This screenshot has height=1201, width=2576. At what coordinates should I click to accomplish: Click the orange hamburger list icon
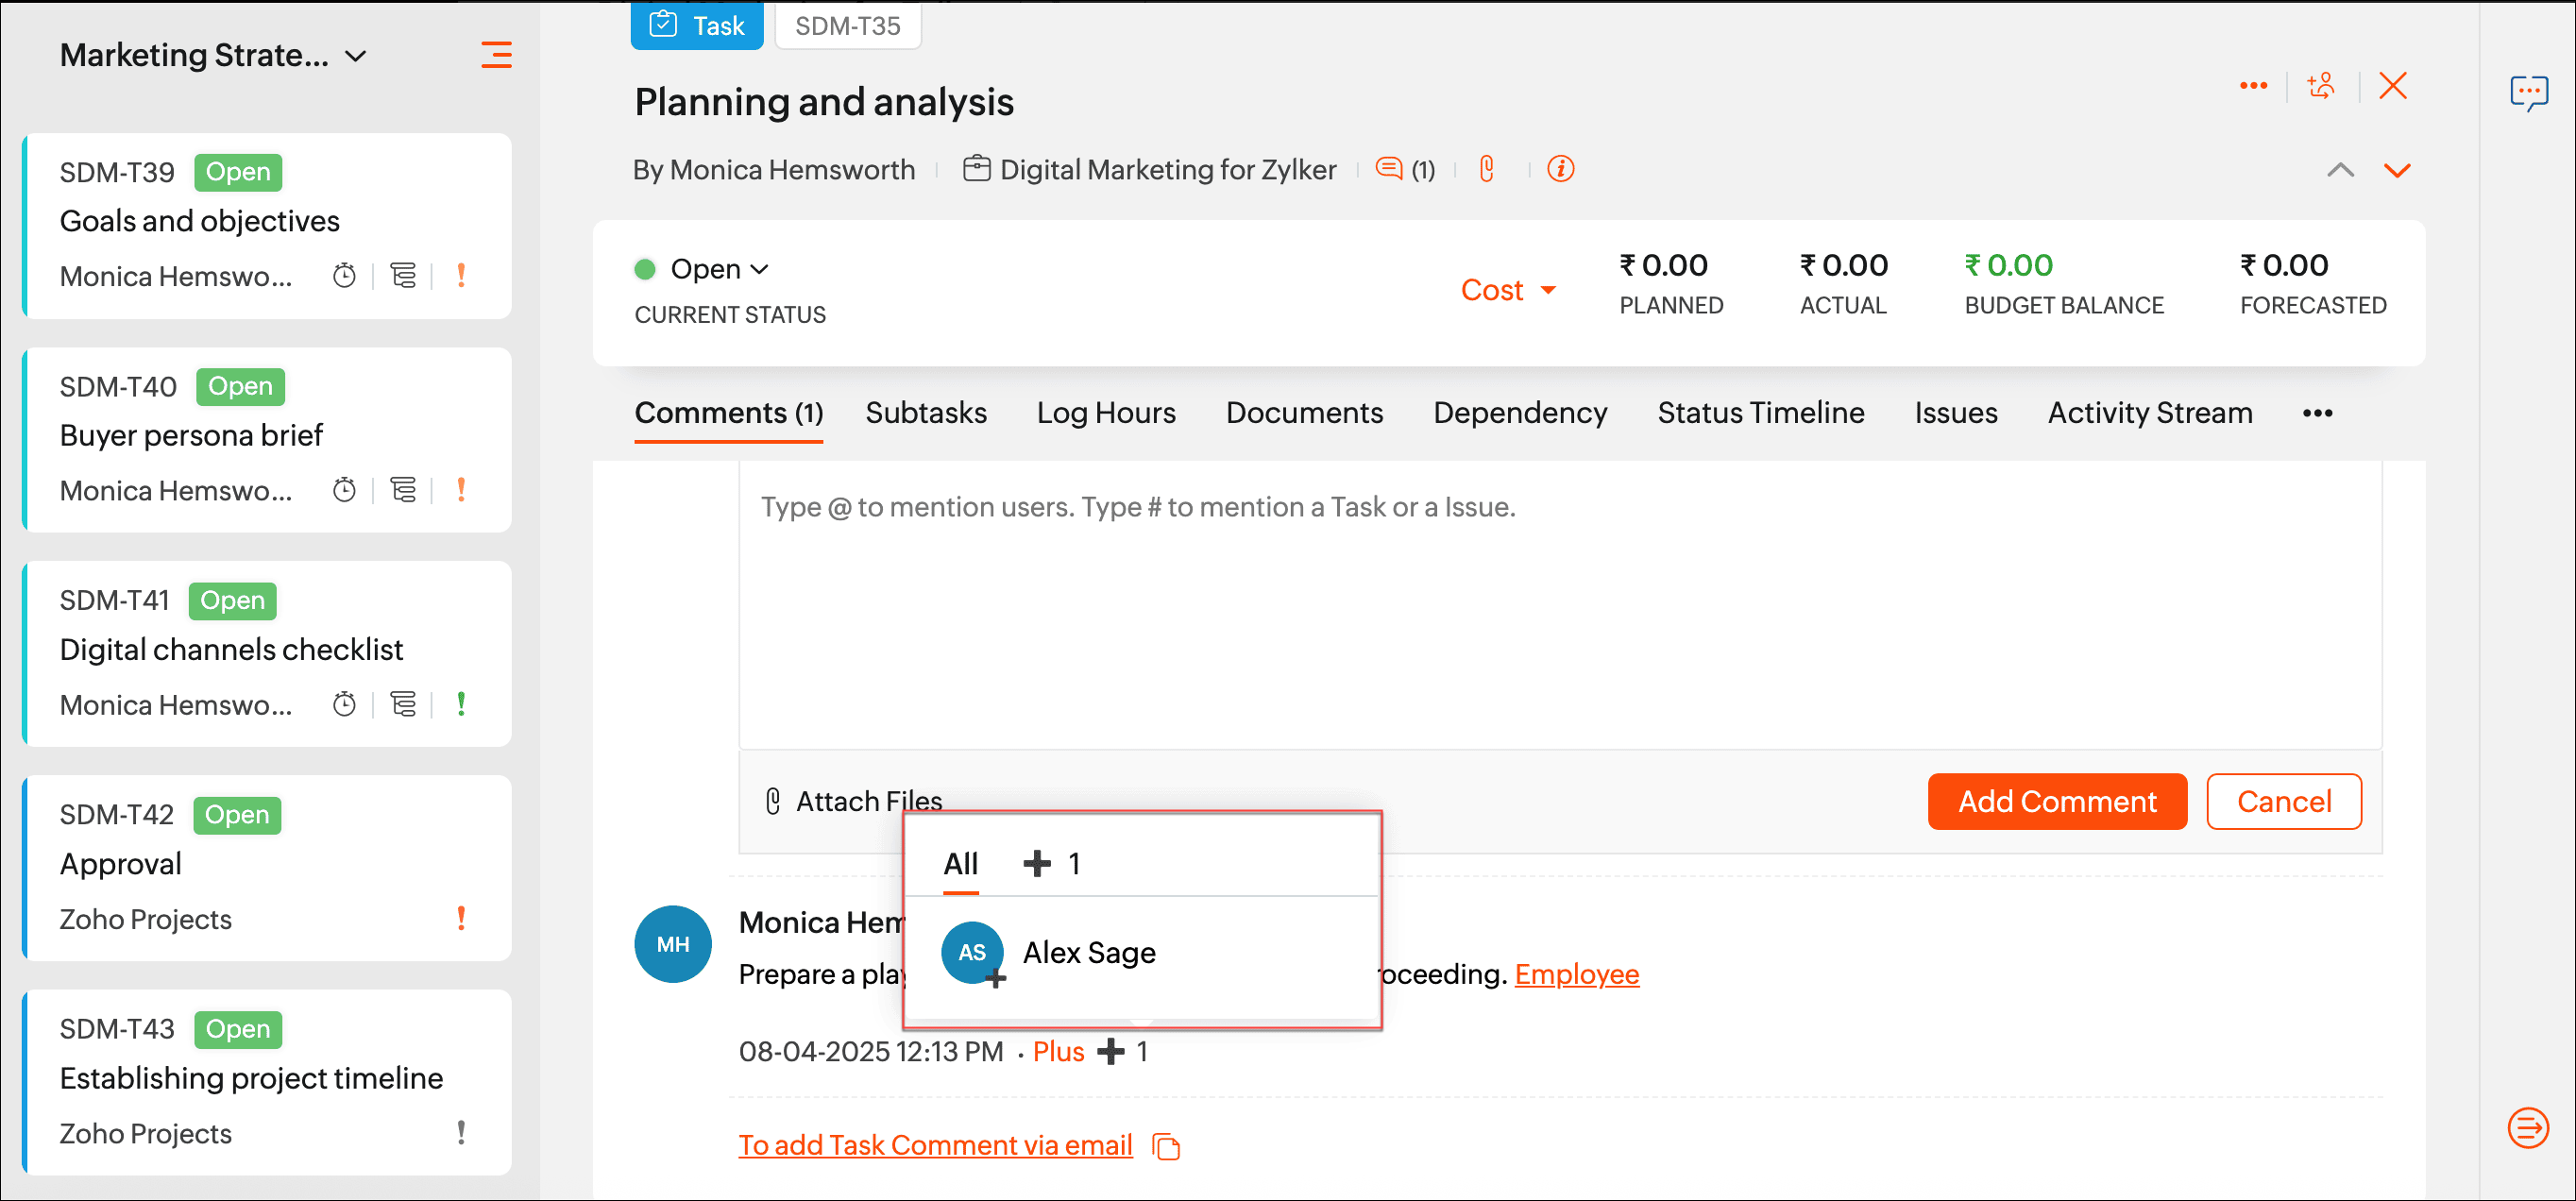coord(496,54)
